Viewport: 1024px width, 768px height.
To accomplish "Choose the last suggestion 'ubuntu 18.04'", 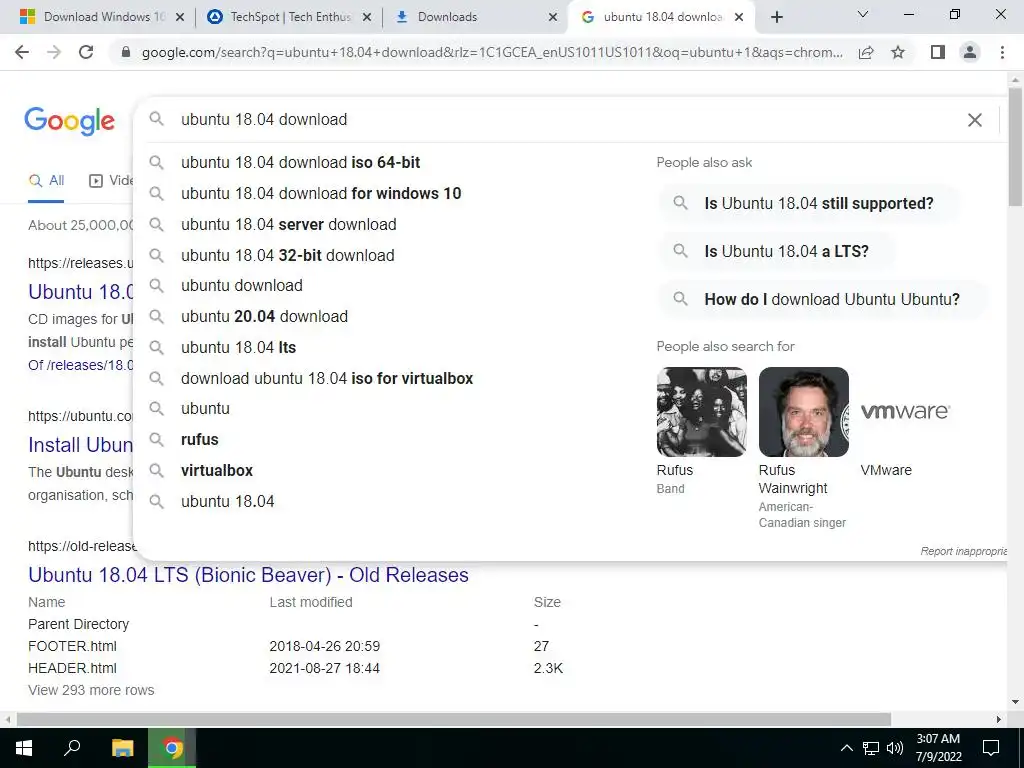I will 227,502.
